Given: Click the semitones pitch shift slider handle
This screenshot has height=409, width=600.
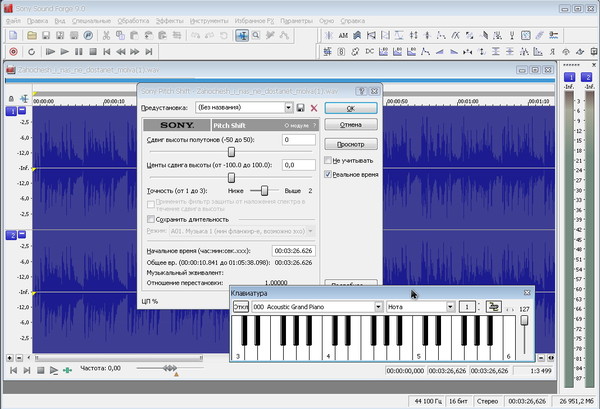Looking at the screenshot, I should coord(231,152).
